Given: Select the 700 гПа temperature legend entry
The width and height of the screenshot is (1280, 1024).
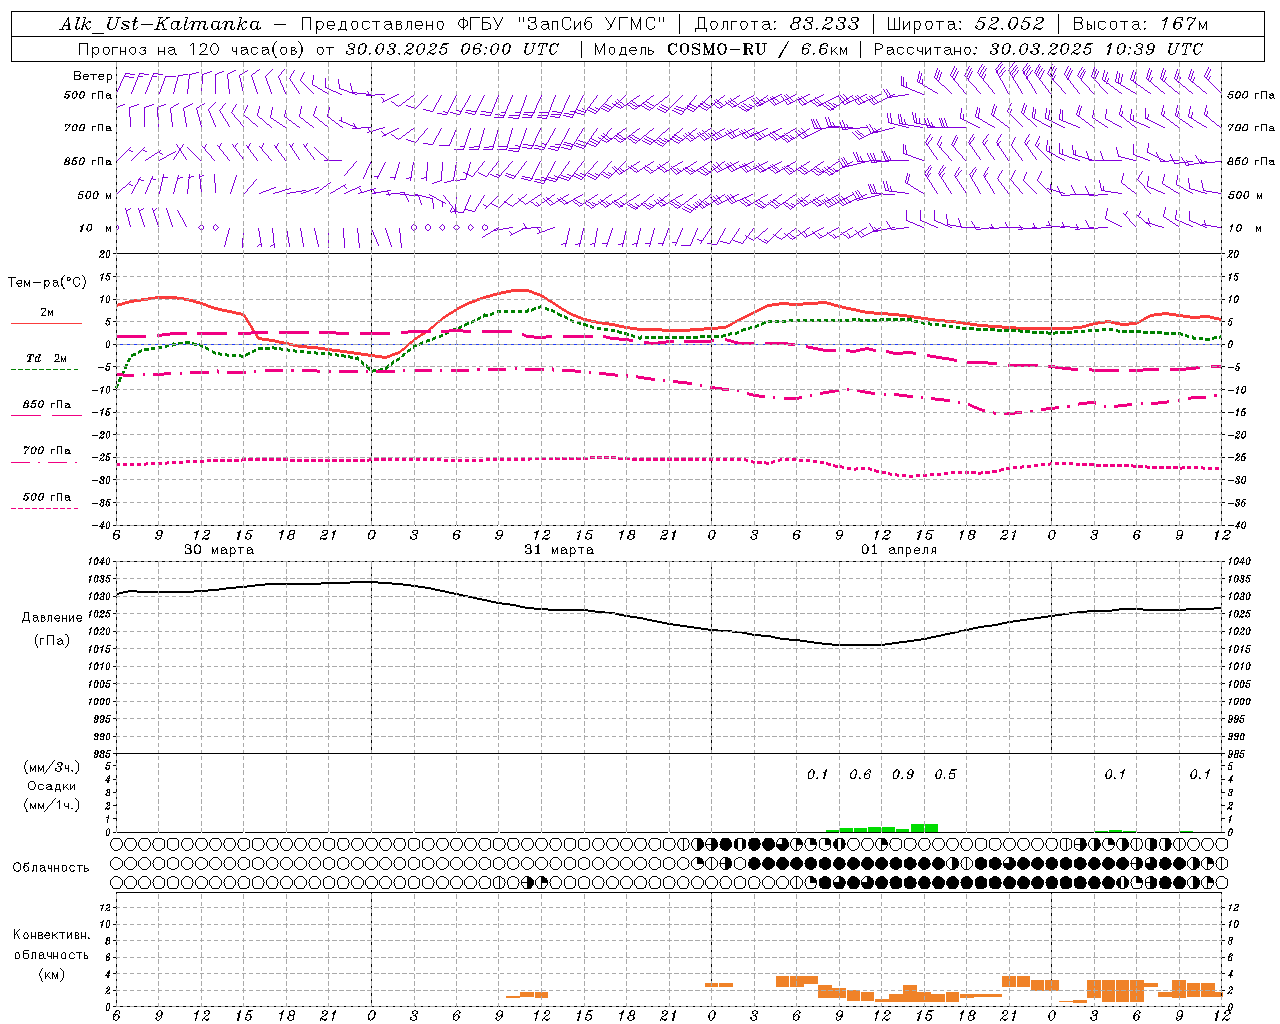Looking at the screenshot, I should (x=46, y=453).
